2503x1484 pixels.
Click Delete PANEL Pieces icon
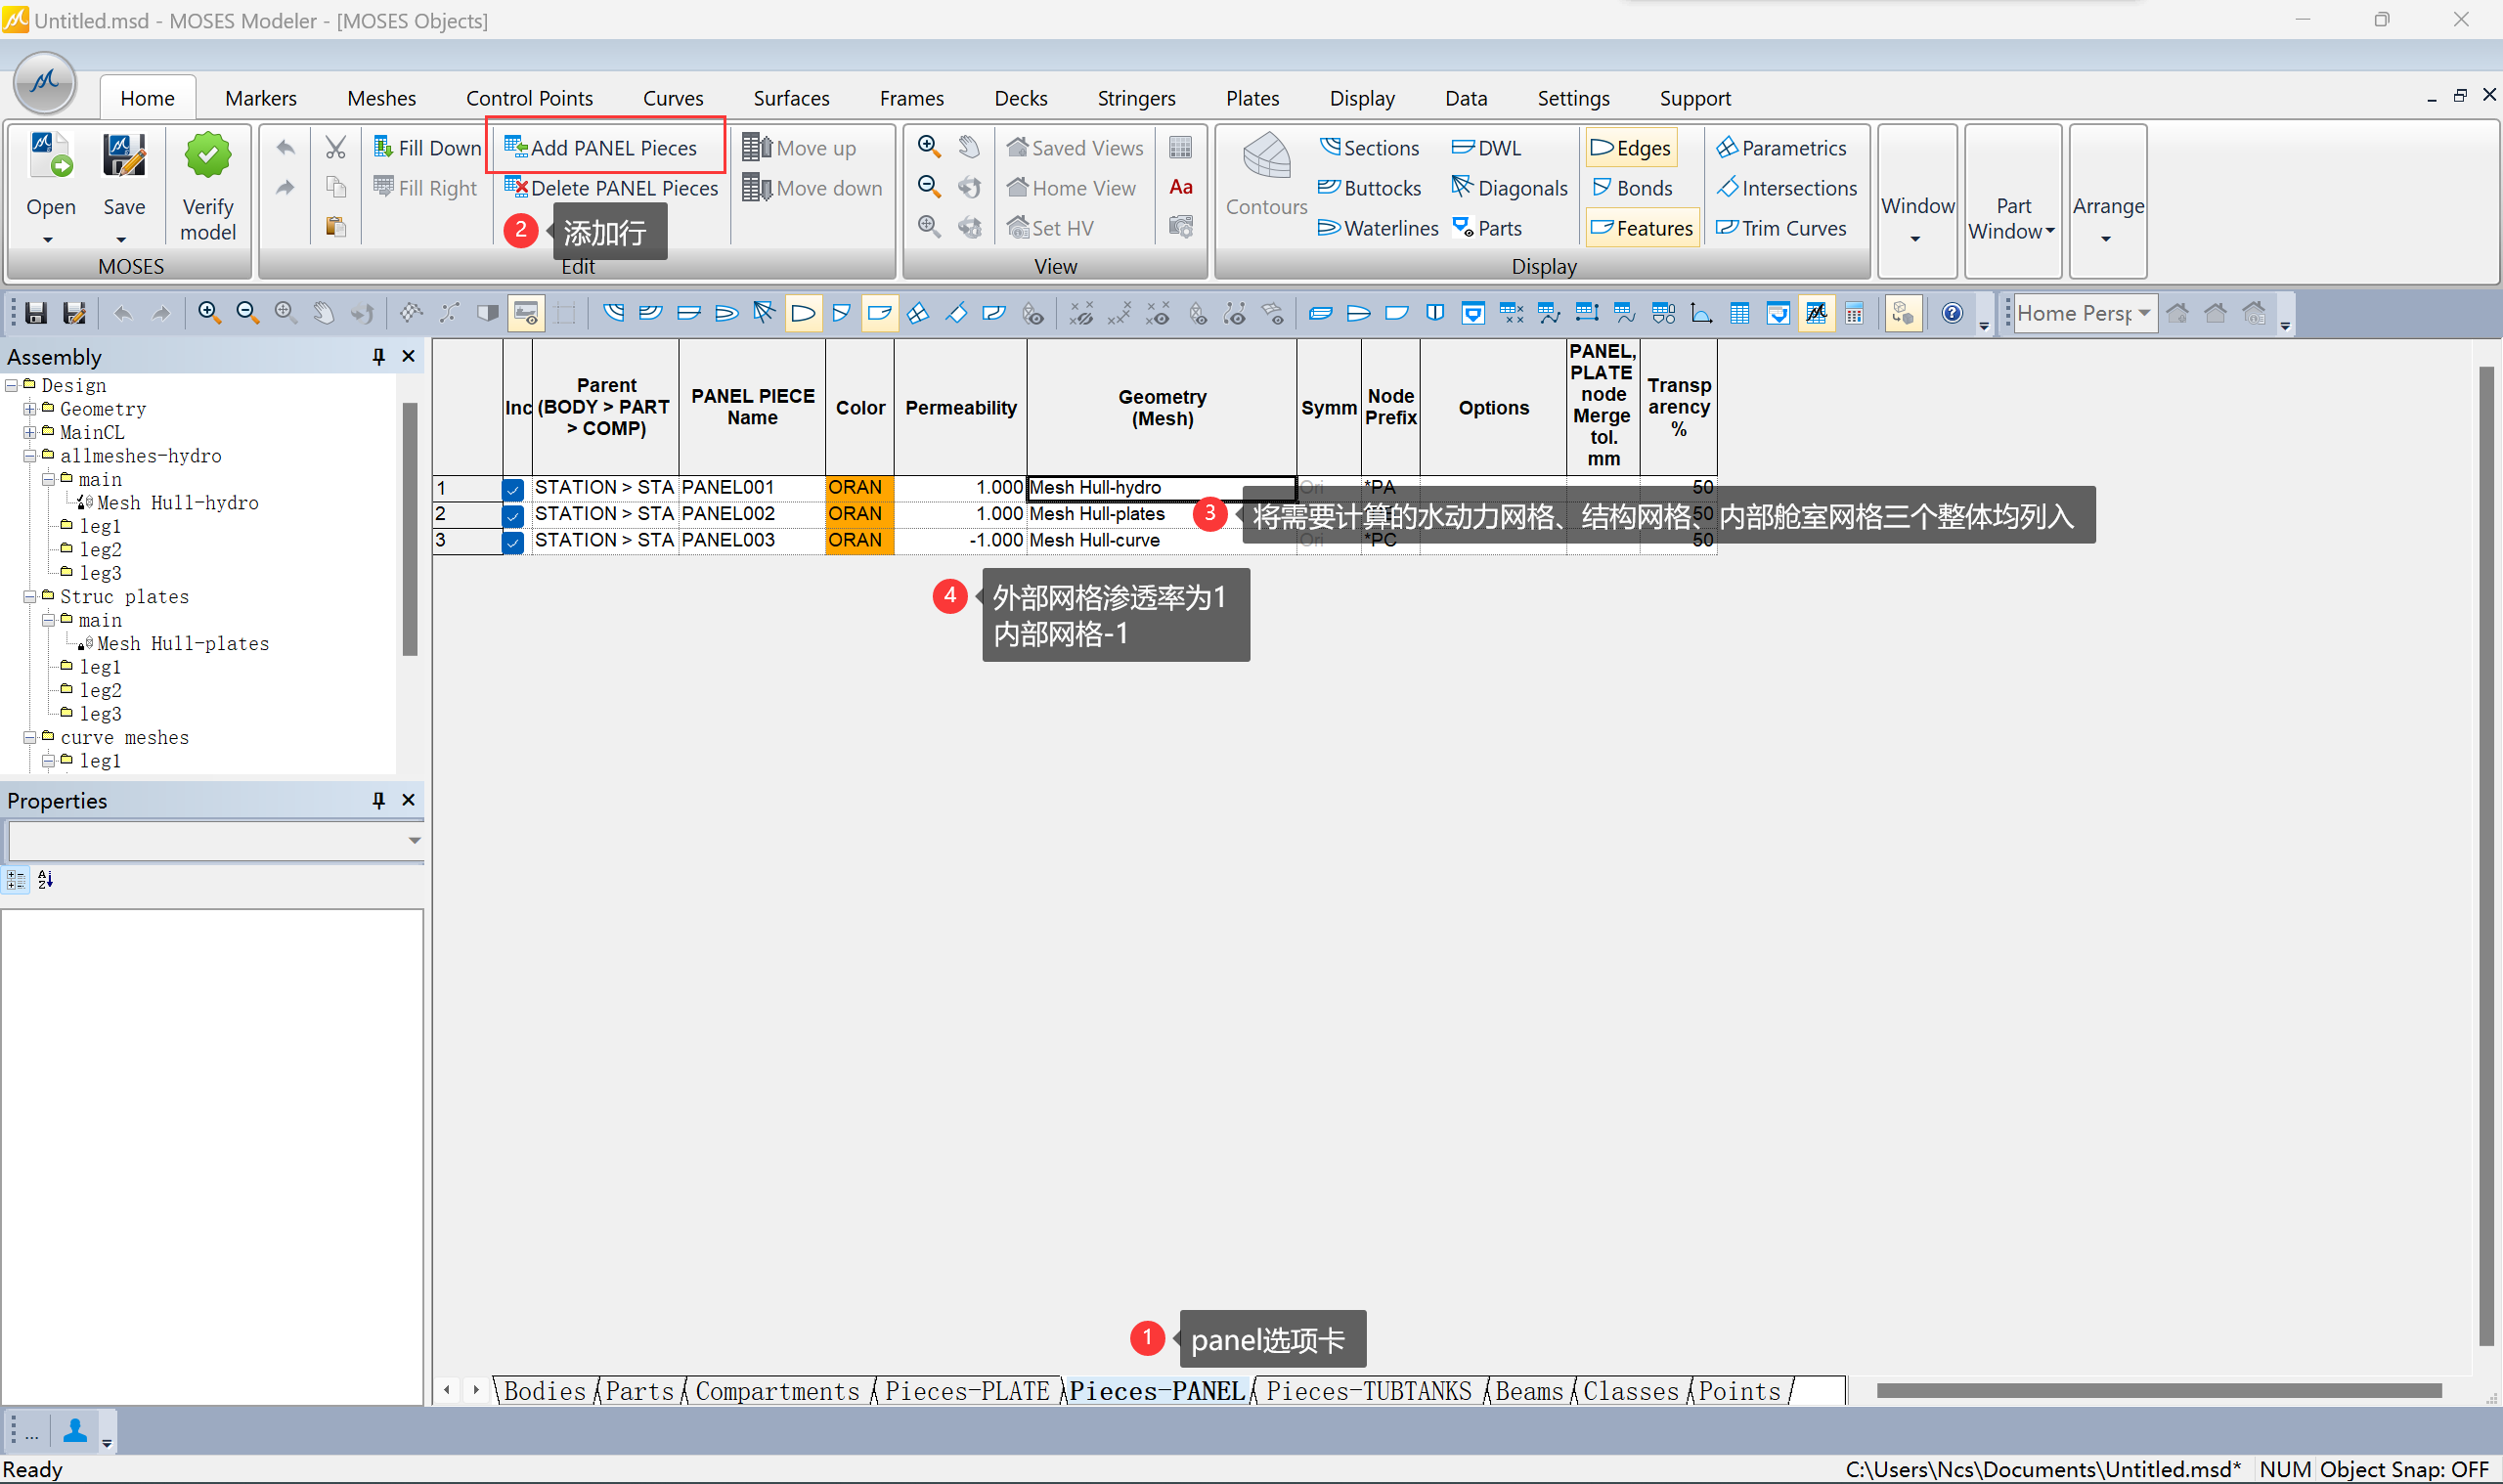[x=516, y=188]
